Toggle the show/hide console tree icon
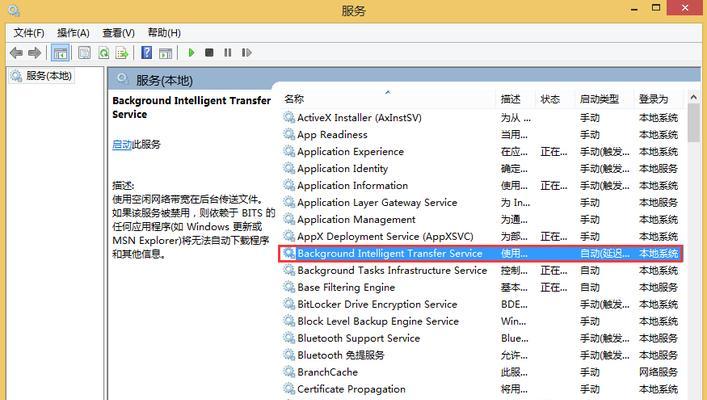The image size is (707, 400). [60, 53]
